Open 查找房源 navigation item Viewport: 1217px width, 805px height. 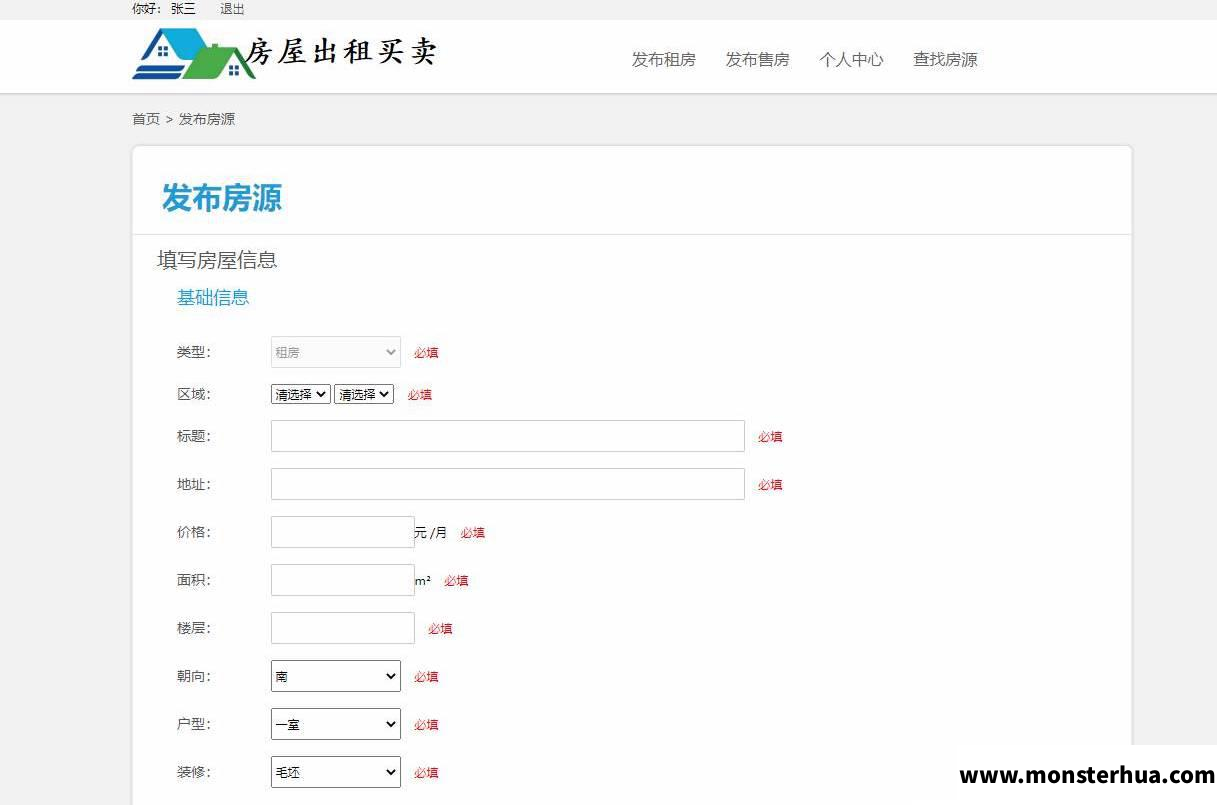945,59
